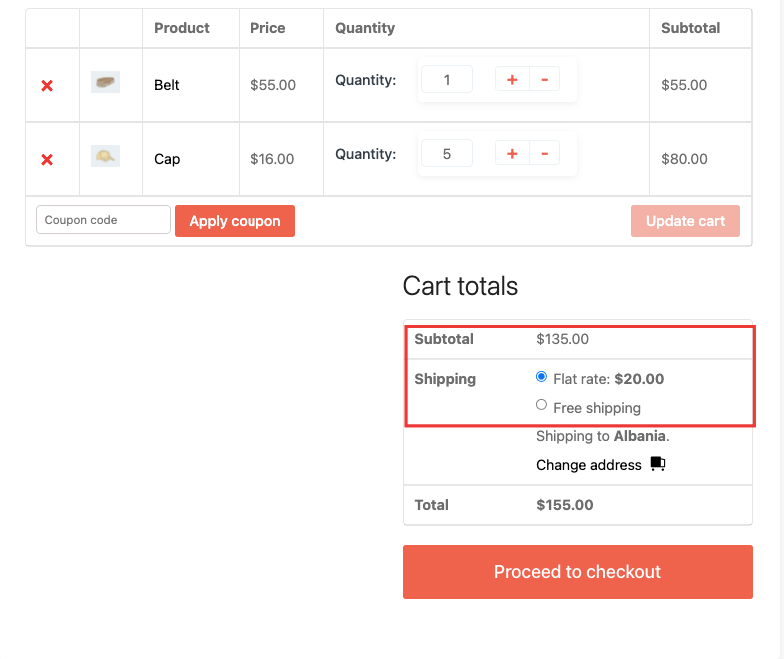Click the Product column header
The image size is (784, 659).
coord(182,28)
